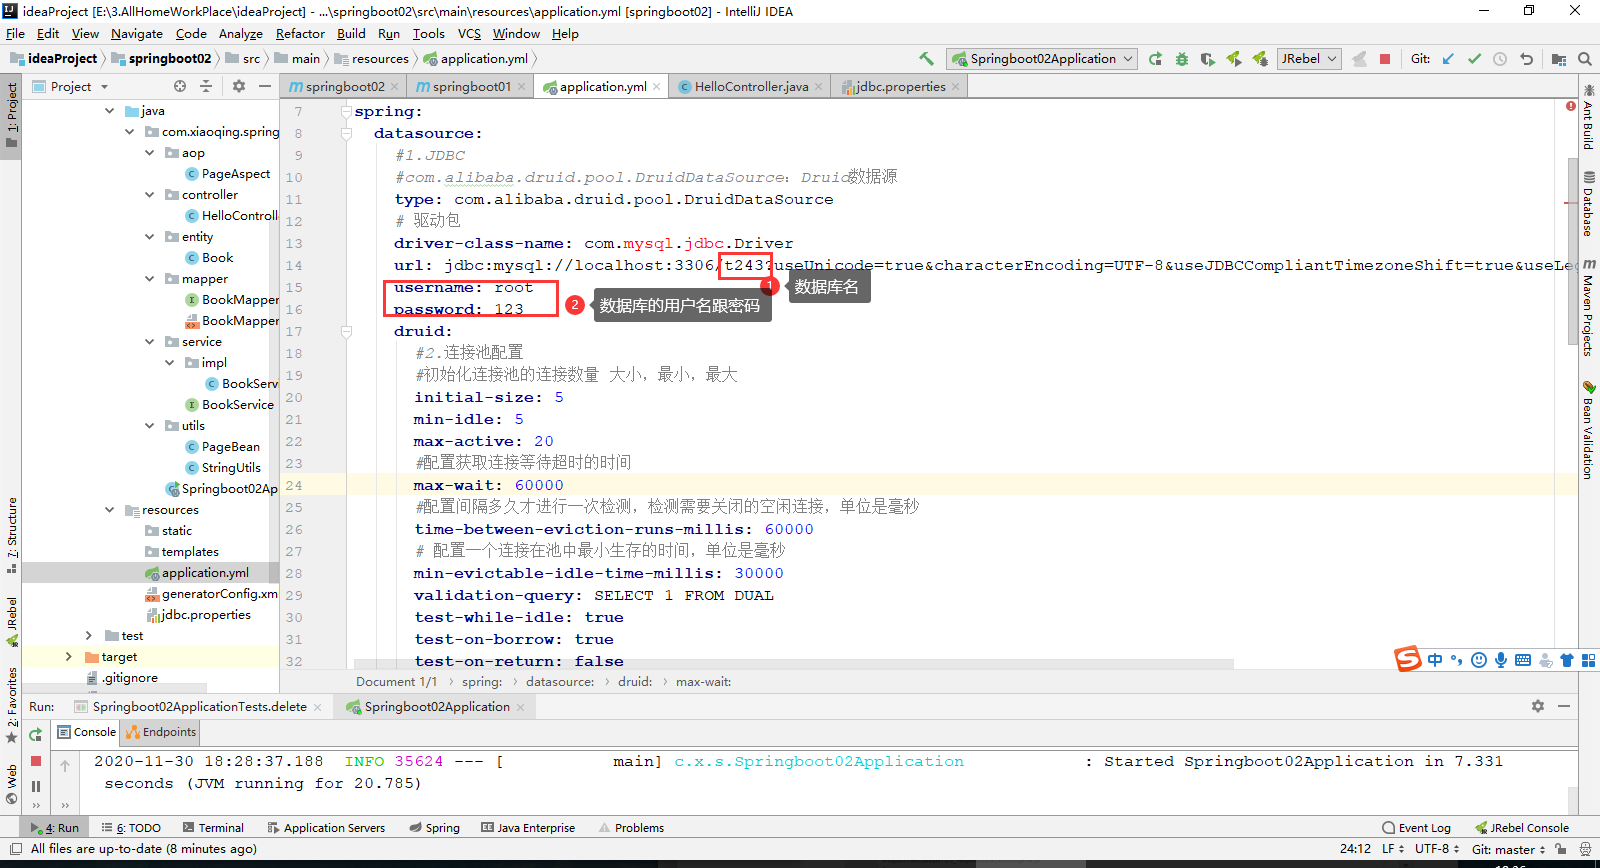Switch to springboot01 editor tab

point(471,87)
